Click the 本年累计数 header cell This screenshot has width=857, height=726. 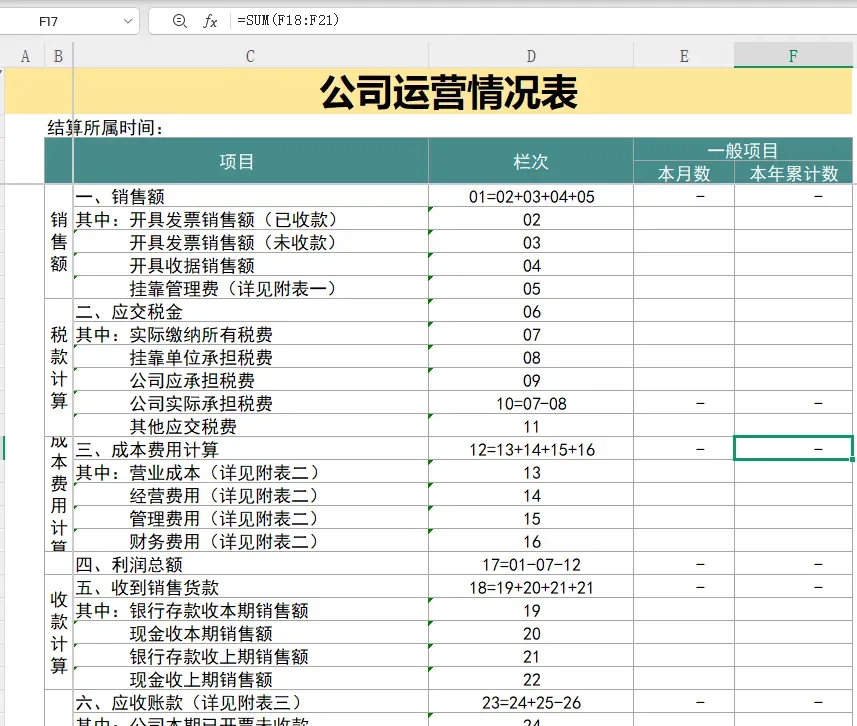(793, 173)
